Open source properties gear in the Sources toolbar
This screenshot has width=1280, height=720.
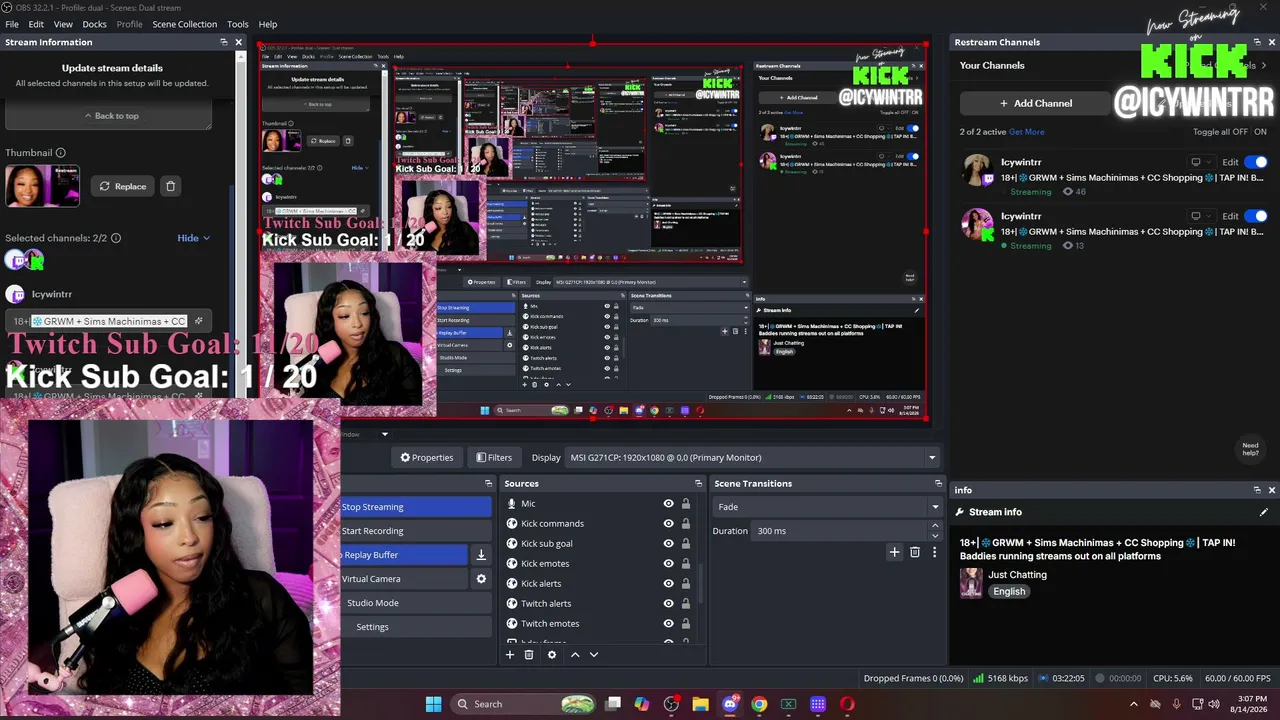(551, 655)
